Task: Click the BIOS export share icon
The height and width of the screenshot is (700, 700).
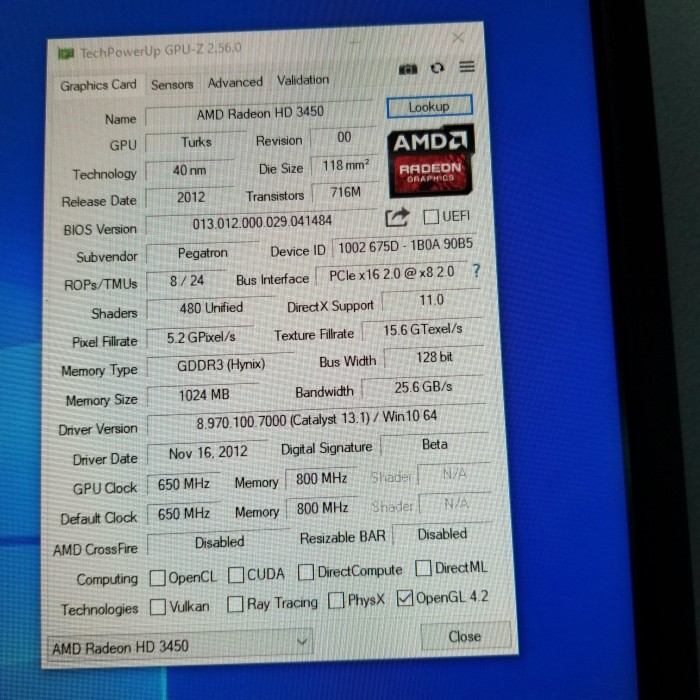Action: (397, 217)
